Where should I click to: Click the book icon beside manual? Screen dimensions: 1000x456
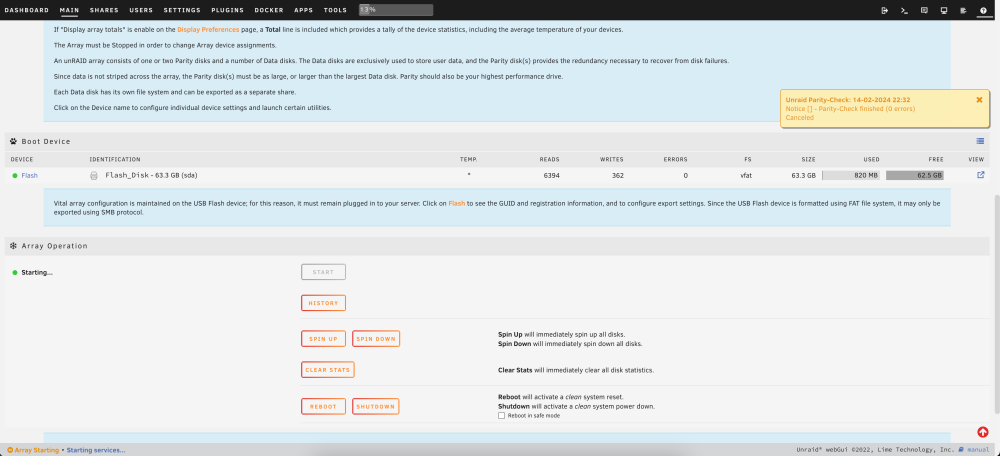[960, 450]
